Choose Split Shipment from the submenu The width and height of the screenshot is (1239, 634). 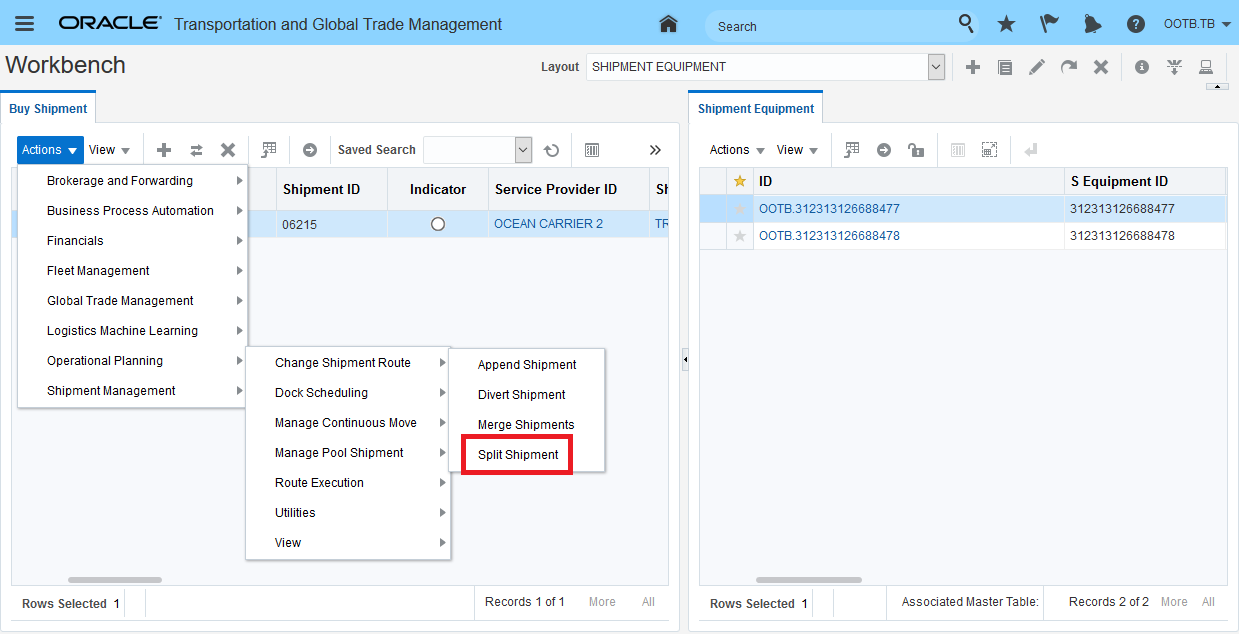518,455
